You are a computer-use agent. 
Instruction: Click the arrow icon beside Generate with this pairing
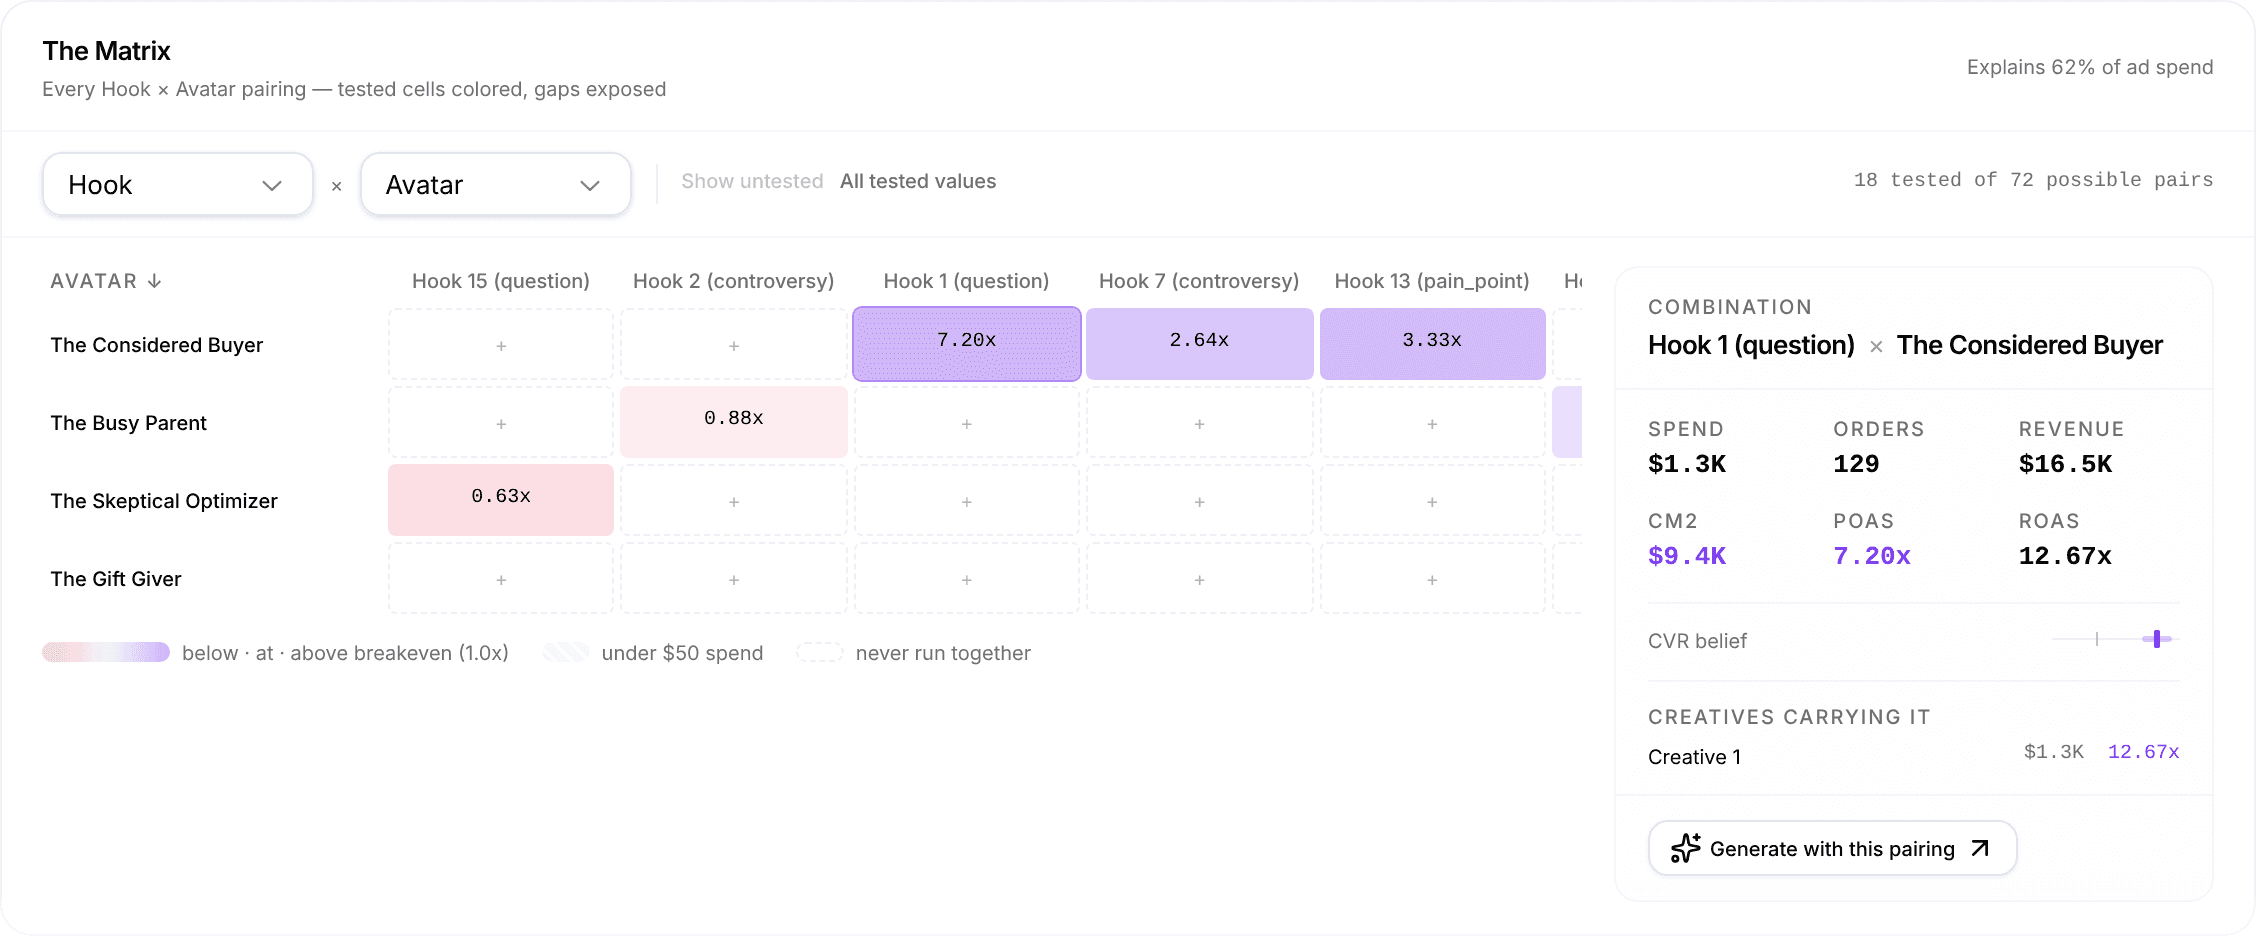point(1980,848)
